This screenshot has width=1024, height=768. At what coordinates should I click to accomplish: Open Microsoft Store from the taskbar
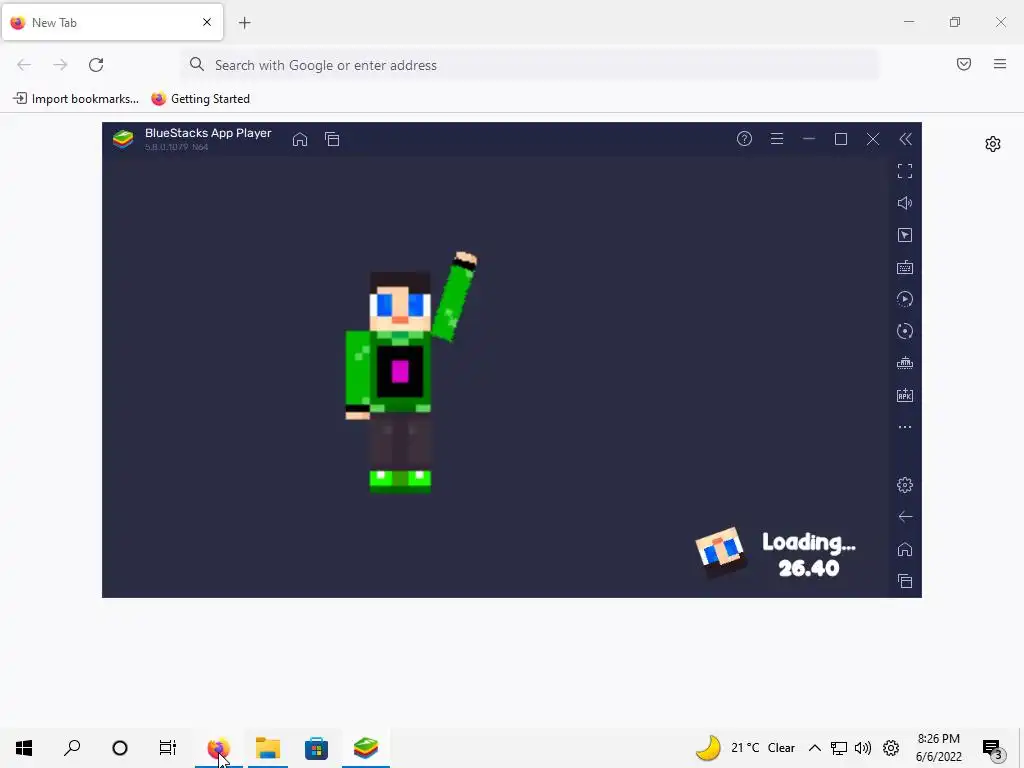(316, 748)
